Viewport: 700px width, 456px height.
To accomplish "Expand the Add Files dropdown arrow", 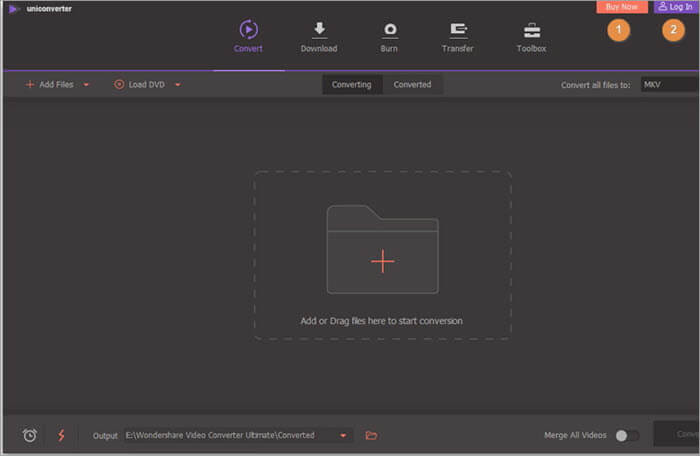I will pos(86,85).
